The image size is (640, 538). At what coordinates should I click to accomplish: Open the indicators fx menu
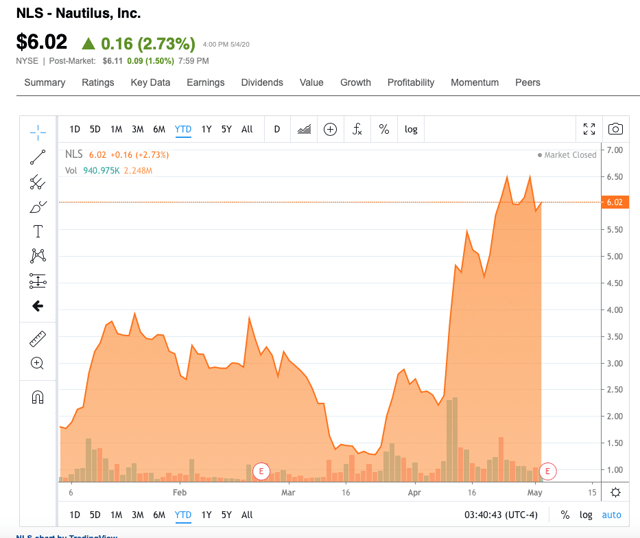tap(357, 129)
